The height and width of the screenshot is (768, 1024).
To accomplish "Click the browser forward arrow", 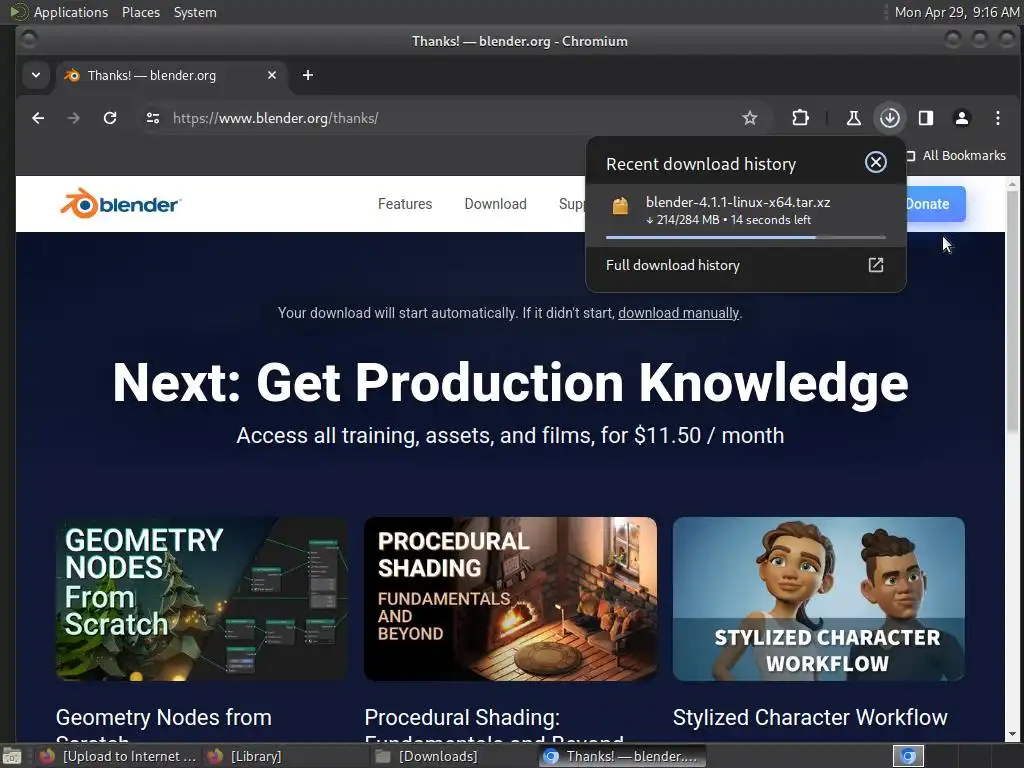I will [74, 118].
